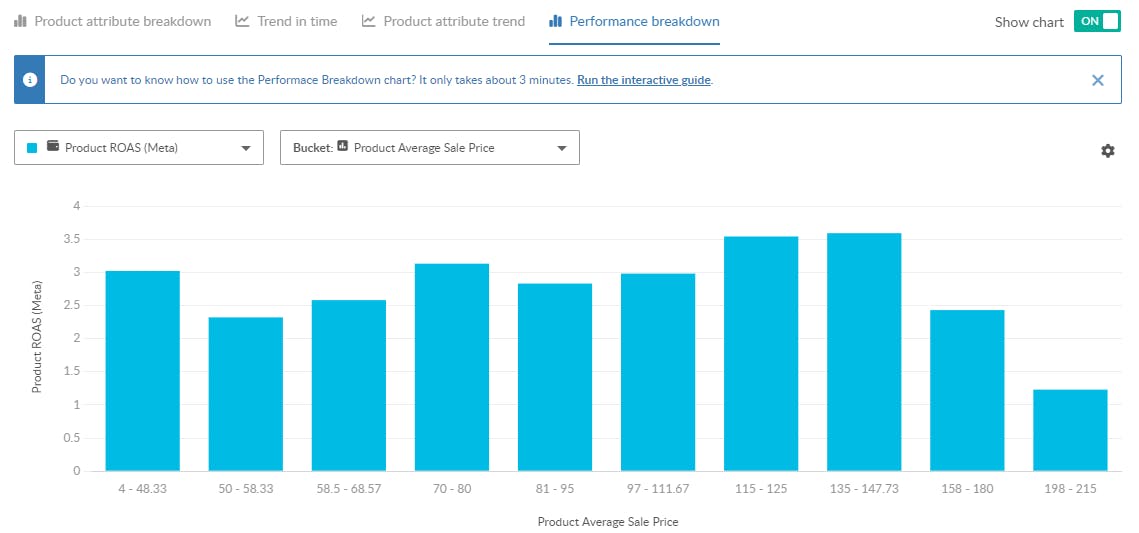Click the wallet icon in the metric selector
This screenshot has height=533, width=1139.
53,147
